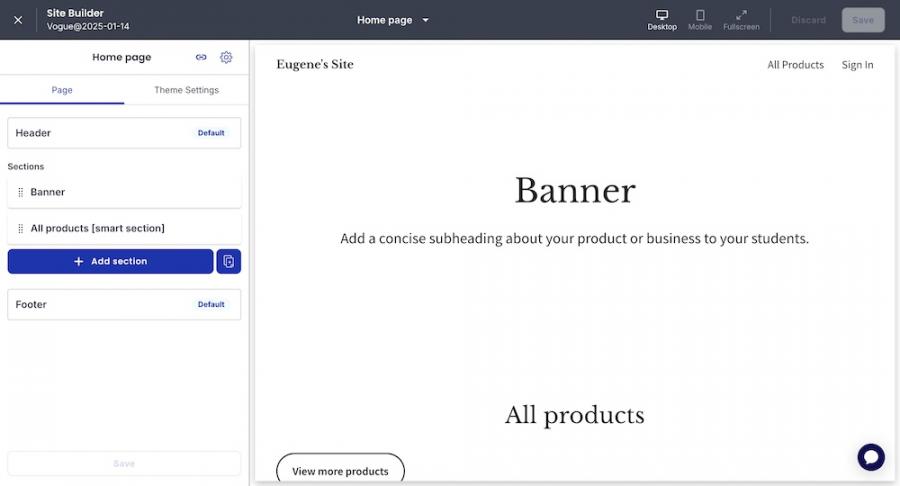Click the All products drag handle
This screenshot has height=486, width=900.
coord(21,229)
